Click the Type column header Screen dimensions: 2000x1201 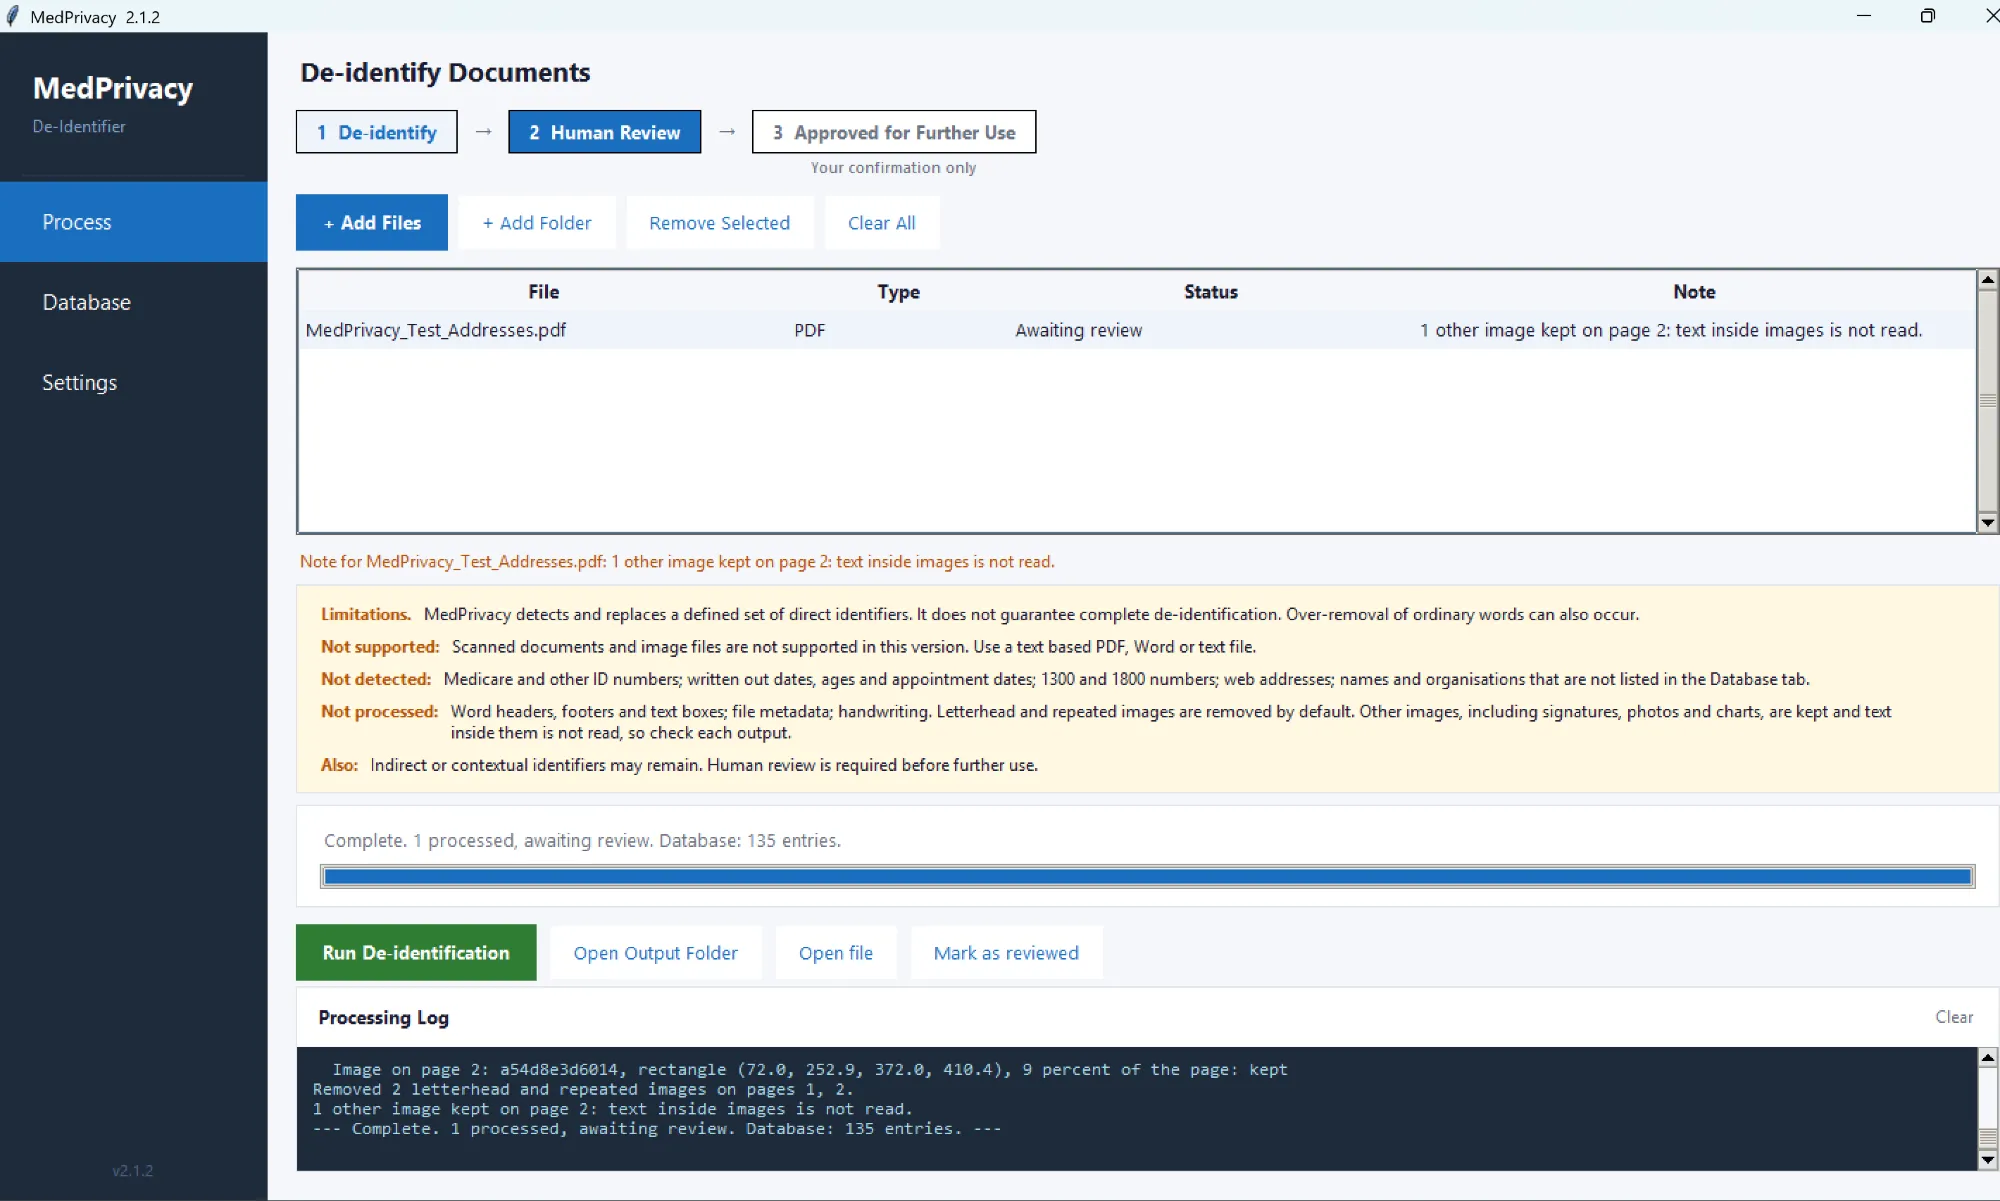(x=898, y=292)
